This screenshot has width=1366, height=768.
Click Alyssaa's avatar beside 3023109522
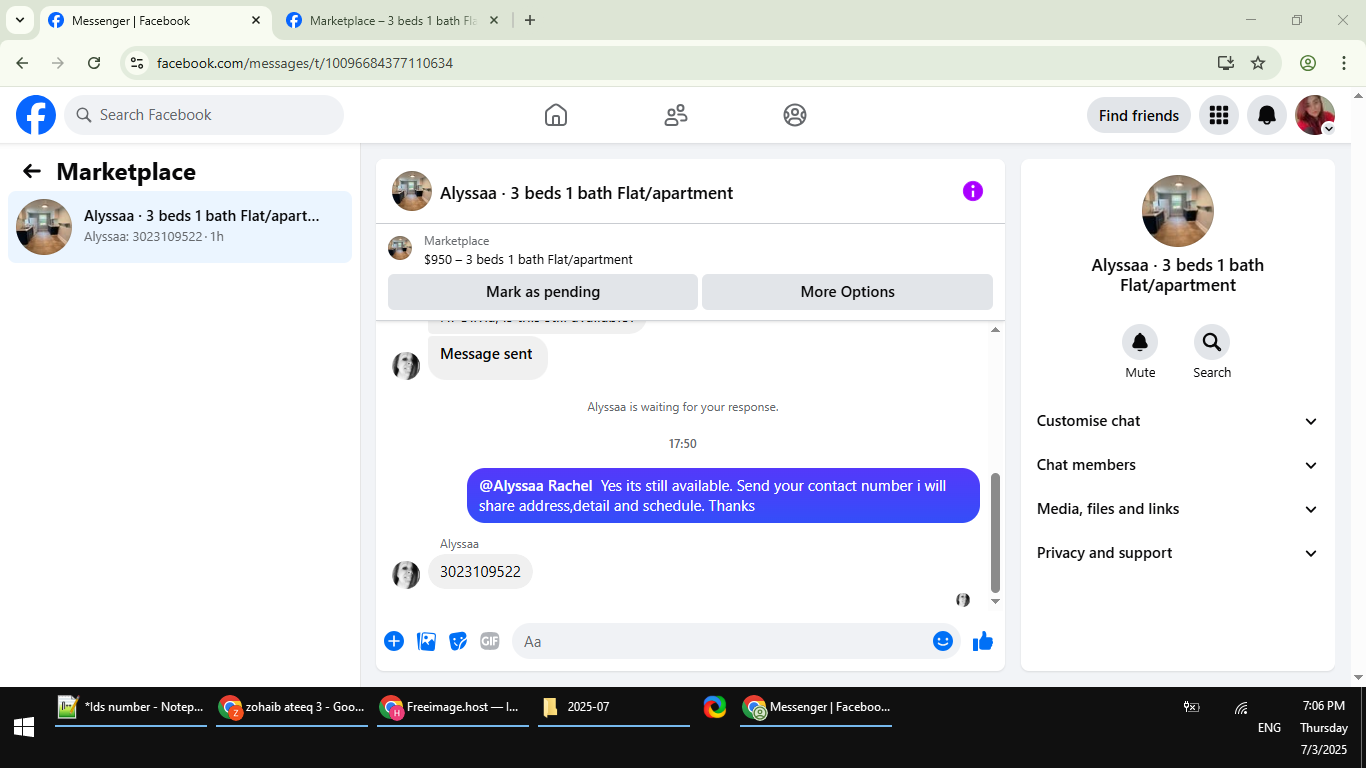pyautogui.click(x=406, y=575)
